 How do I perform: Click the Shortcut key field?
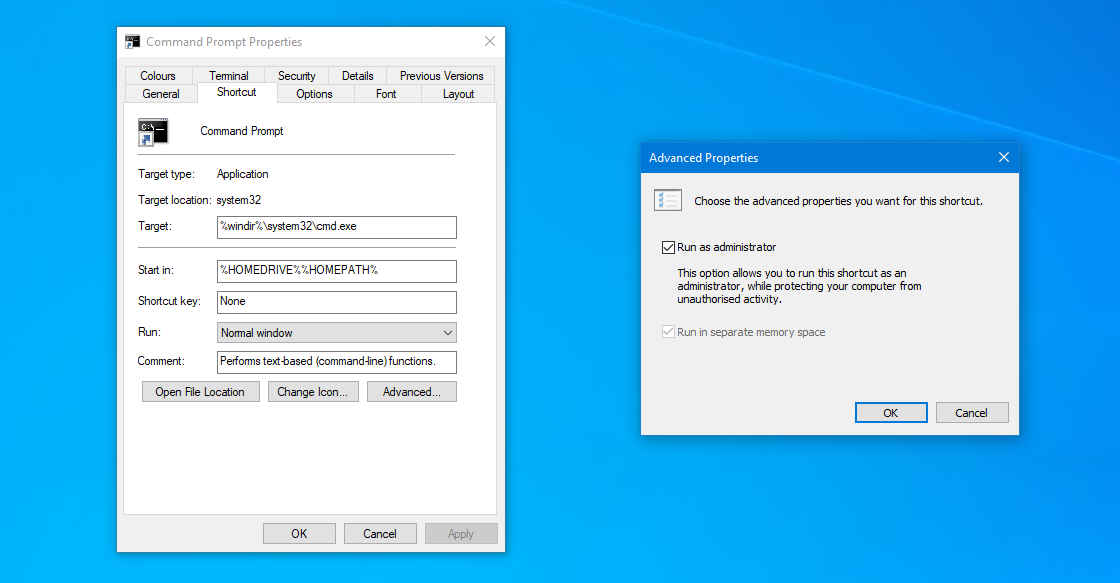click(x=336, y=302)
